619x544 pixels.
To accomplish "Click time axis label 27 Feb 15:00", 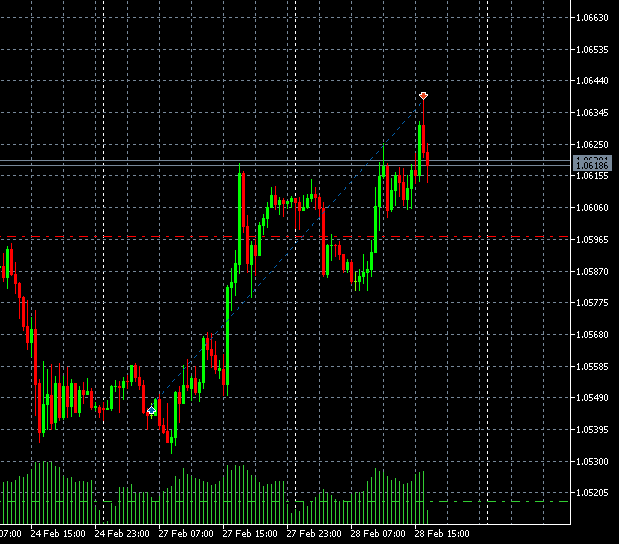I will pos(250,534).
